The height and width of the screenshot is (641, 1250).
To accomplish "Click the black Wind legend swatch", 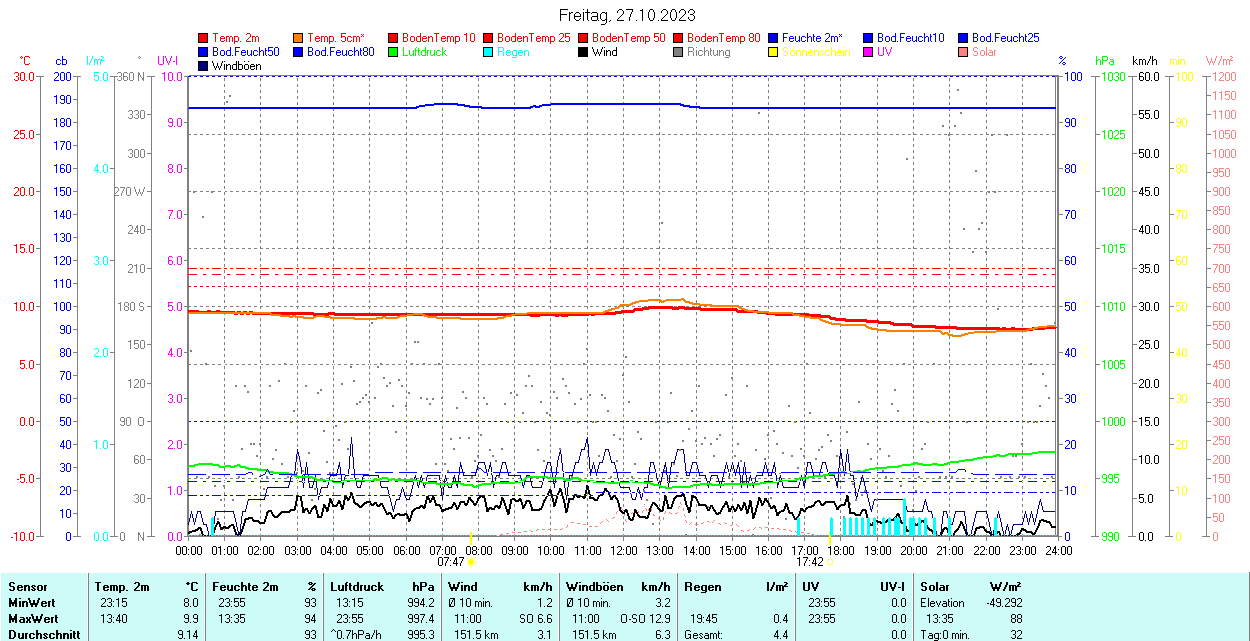I will [583, 52].
